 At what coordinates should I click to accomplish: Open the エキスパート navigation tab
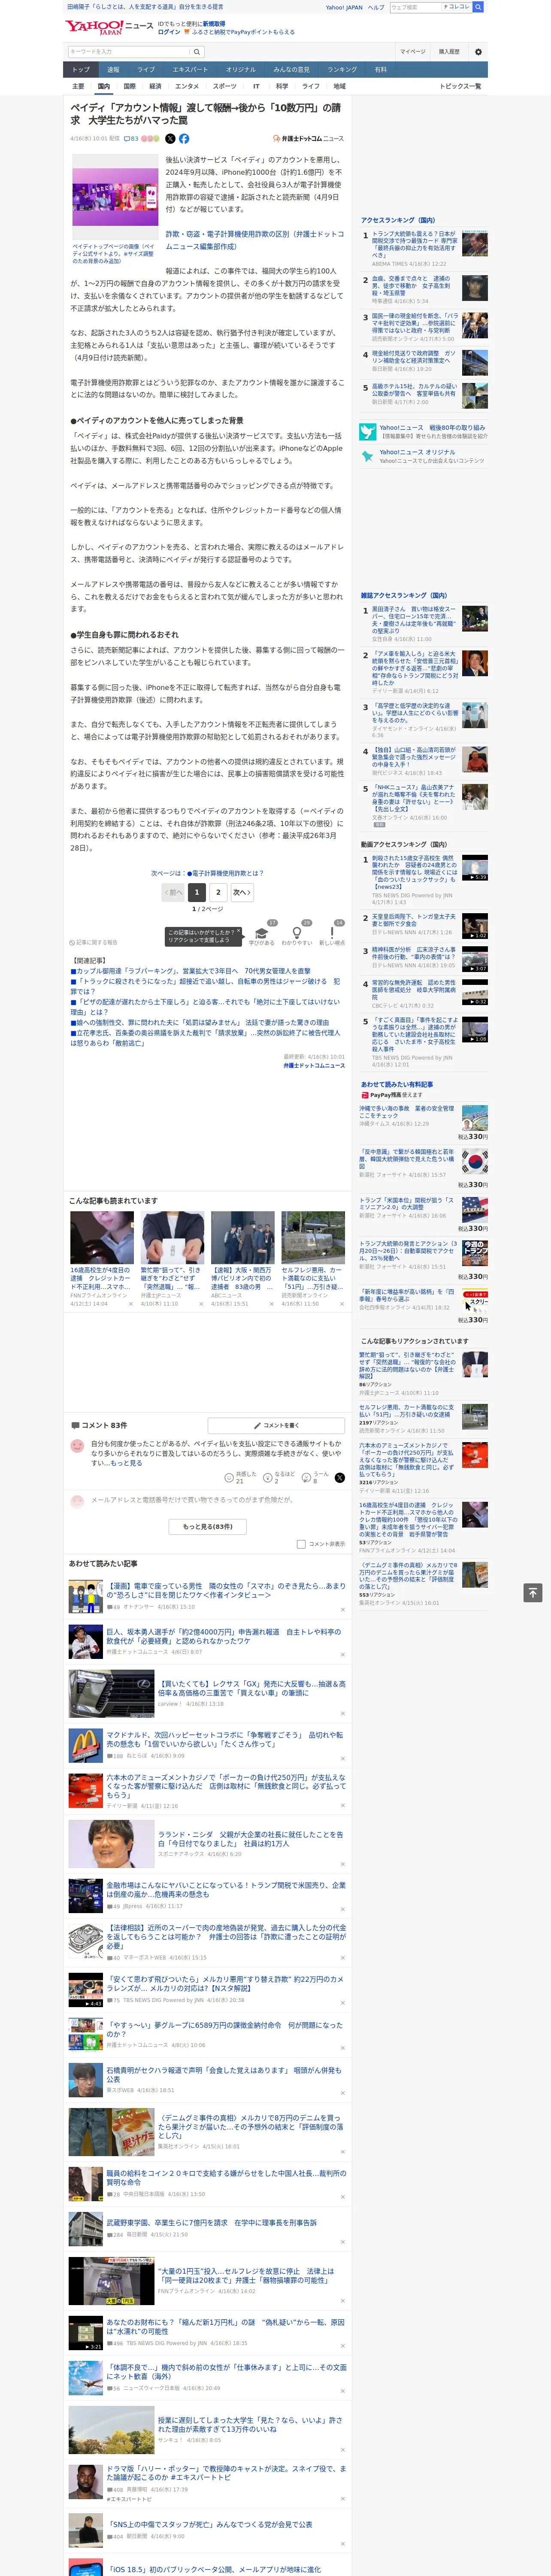(190, 70)
